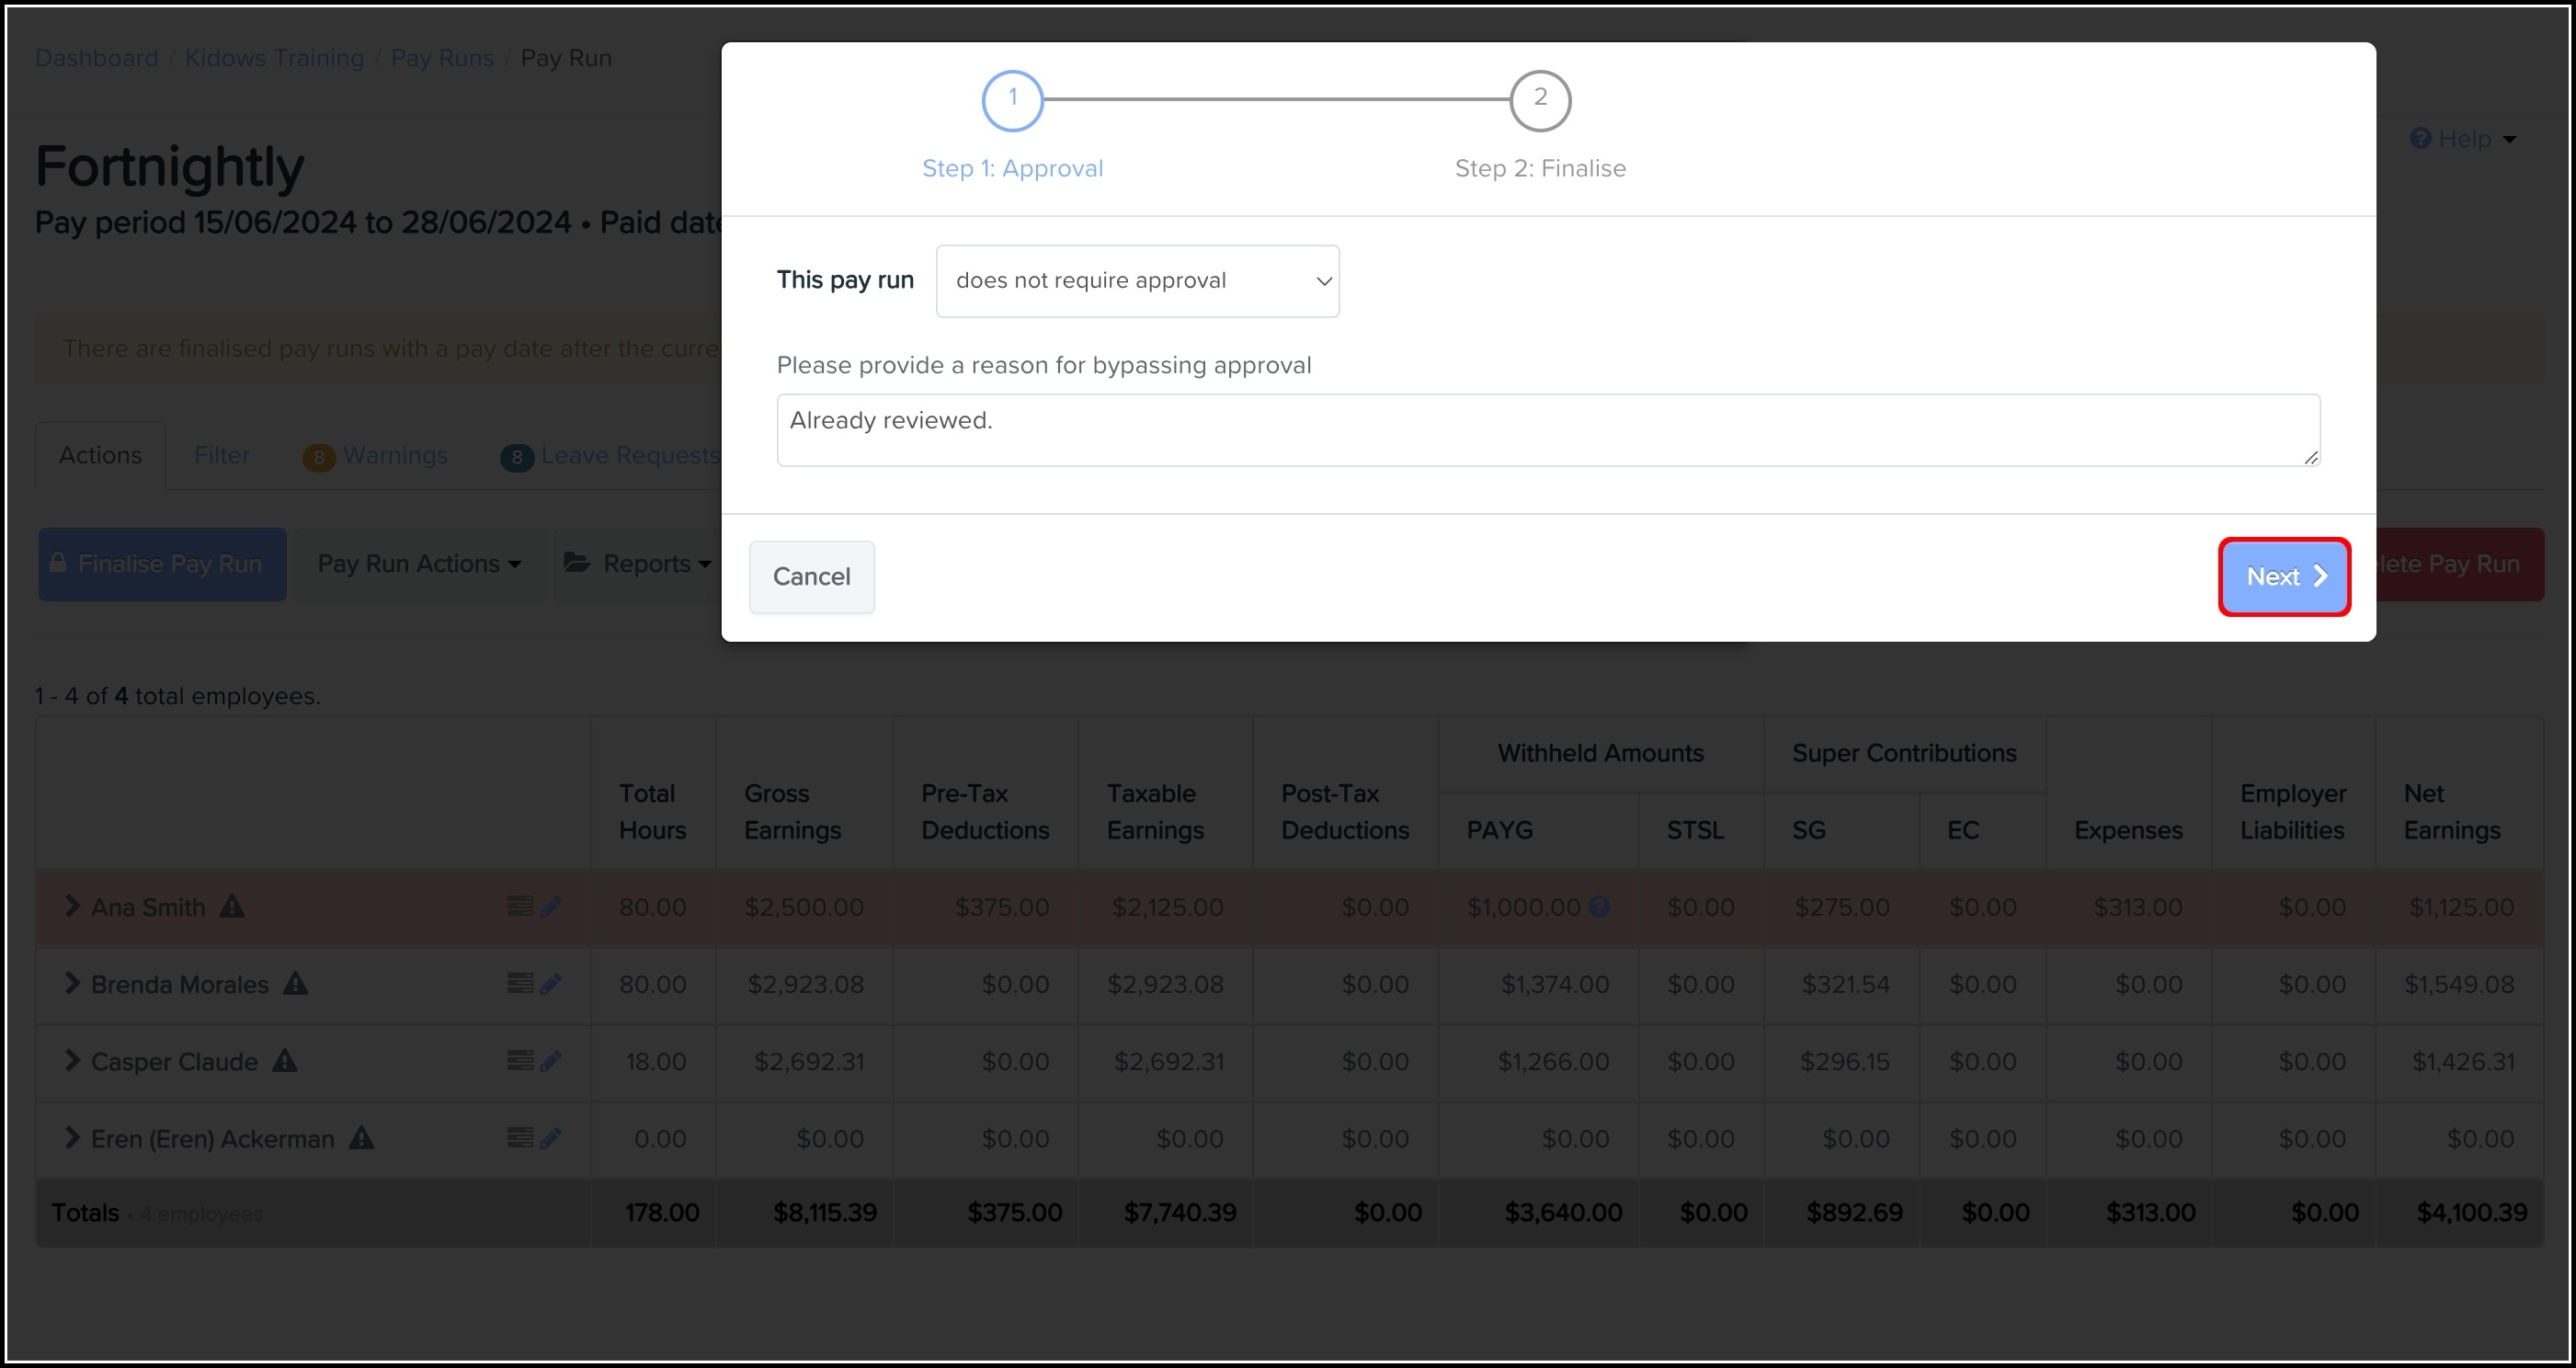The height and width of the screenshot is (1368, 2576).
Task: Open Brenda Morales's pay details list icon
Action: pos(519,984)
